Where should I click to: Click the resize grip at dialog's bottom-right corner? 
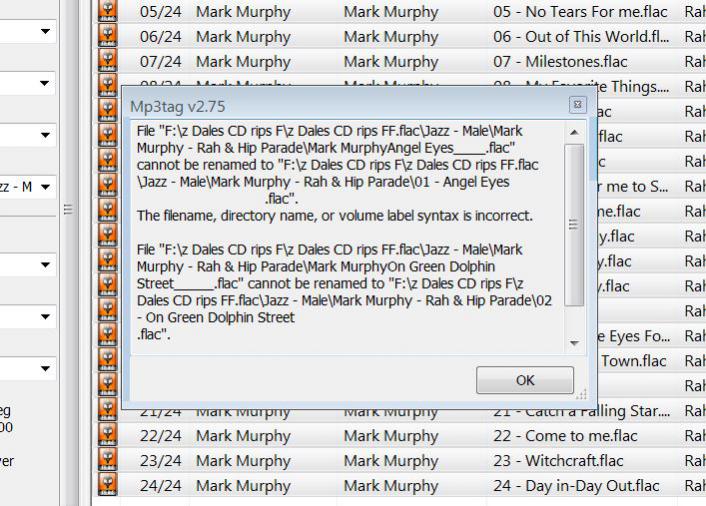click(581, 394)
